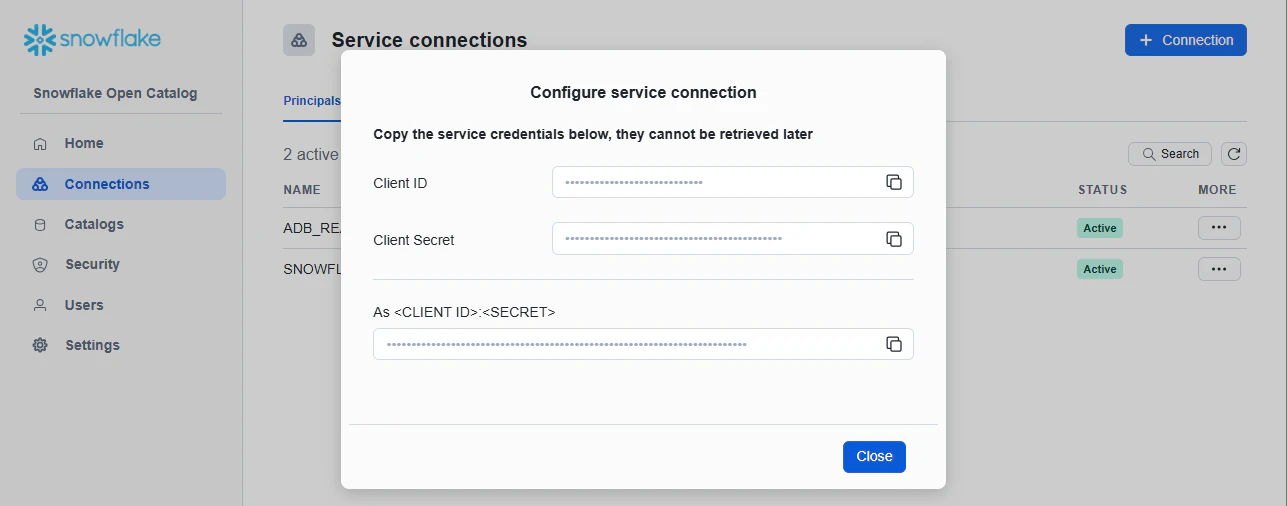Select Connections in the sidebar
The width and height of the screenshot is (1287, 506).
pos(107,184)
